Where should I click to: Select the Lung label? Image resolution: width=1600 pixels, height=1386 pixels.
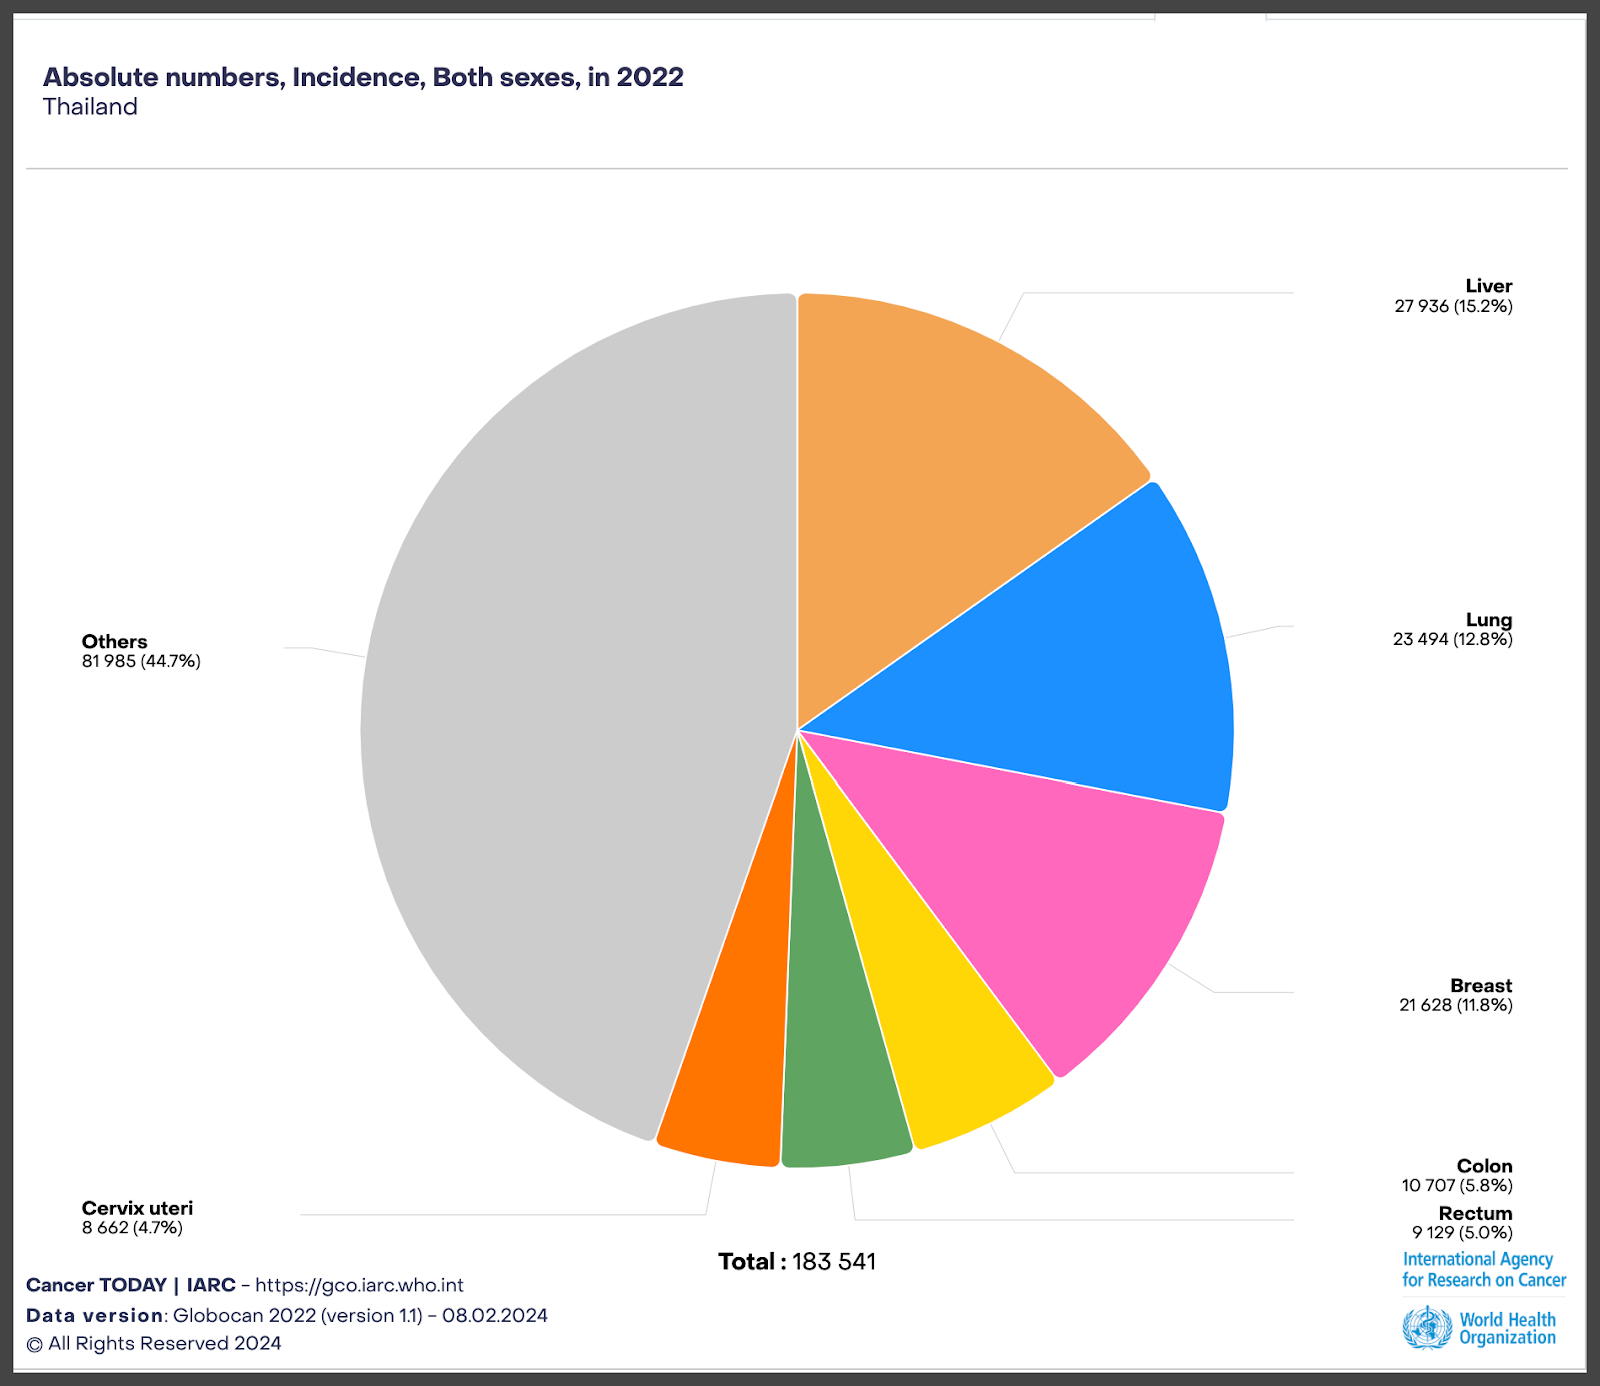tap(1489, 620)
